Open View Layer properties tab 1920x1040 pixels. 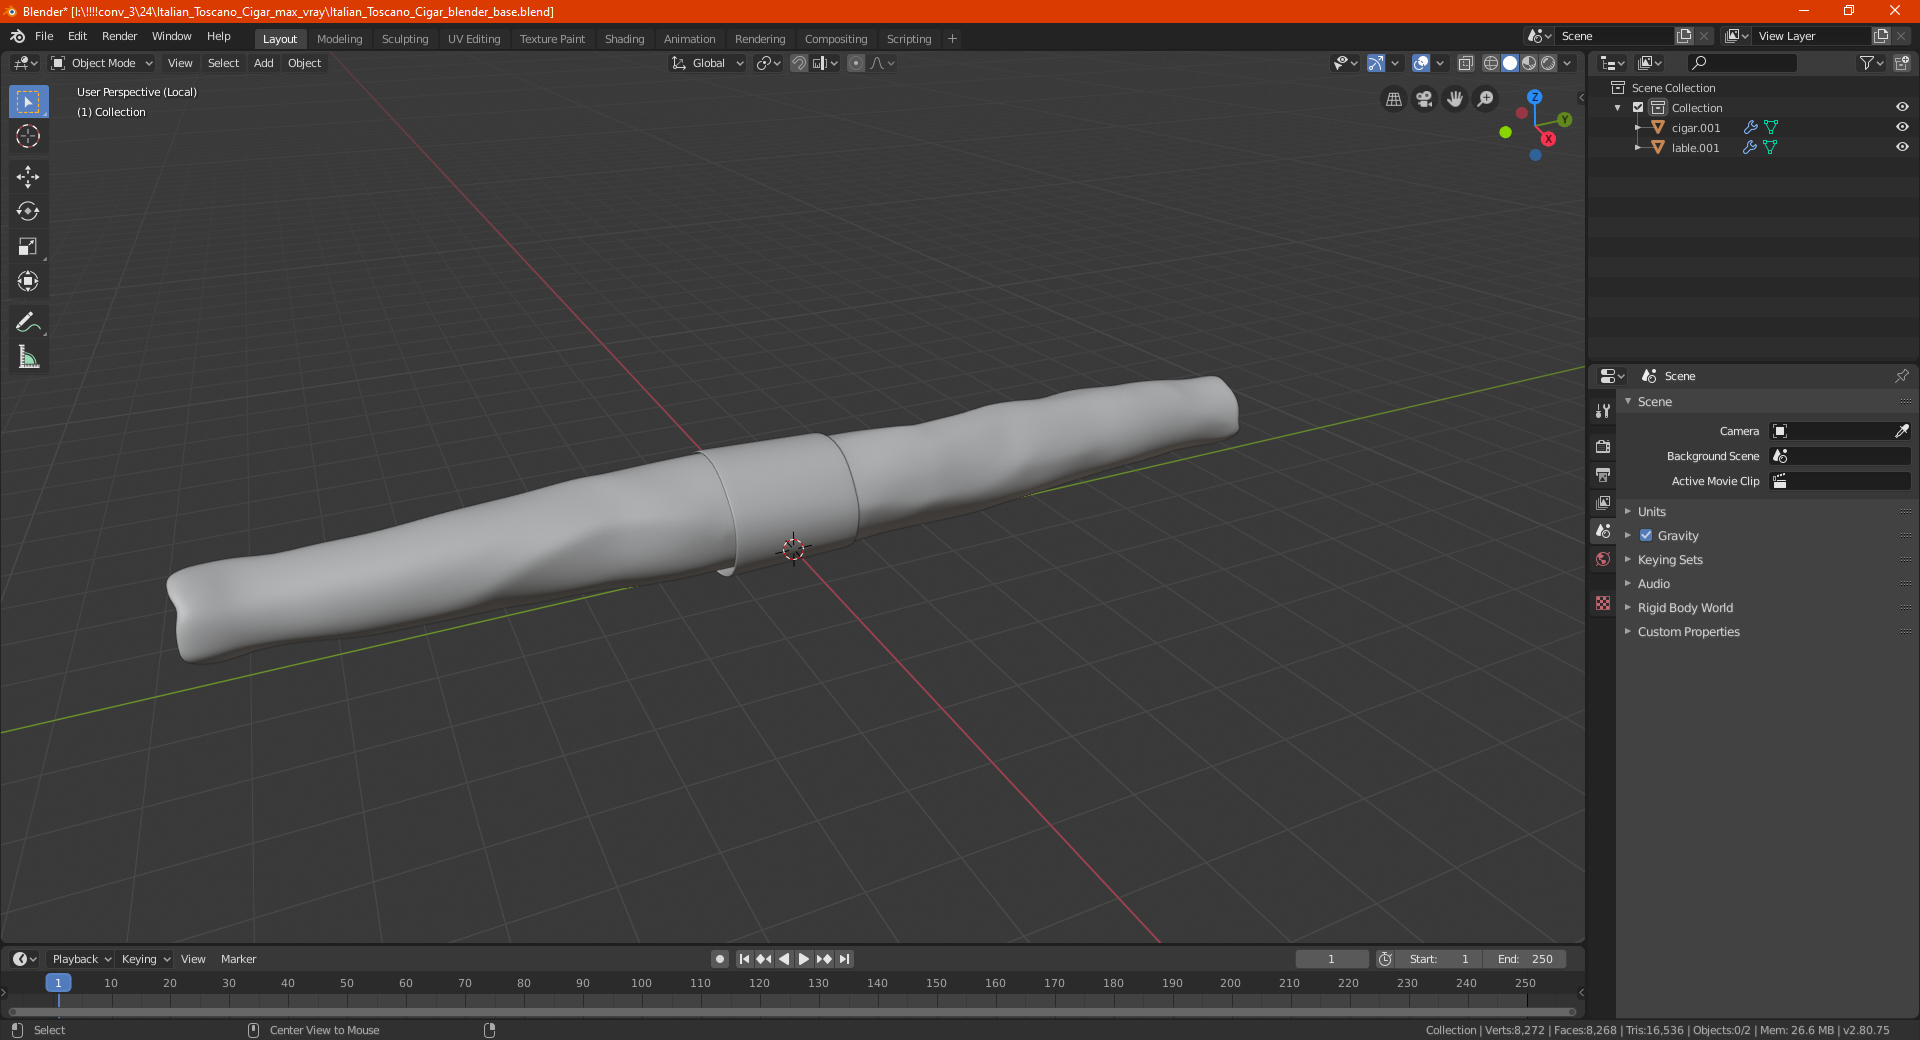point(1603,502)
